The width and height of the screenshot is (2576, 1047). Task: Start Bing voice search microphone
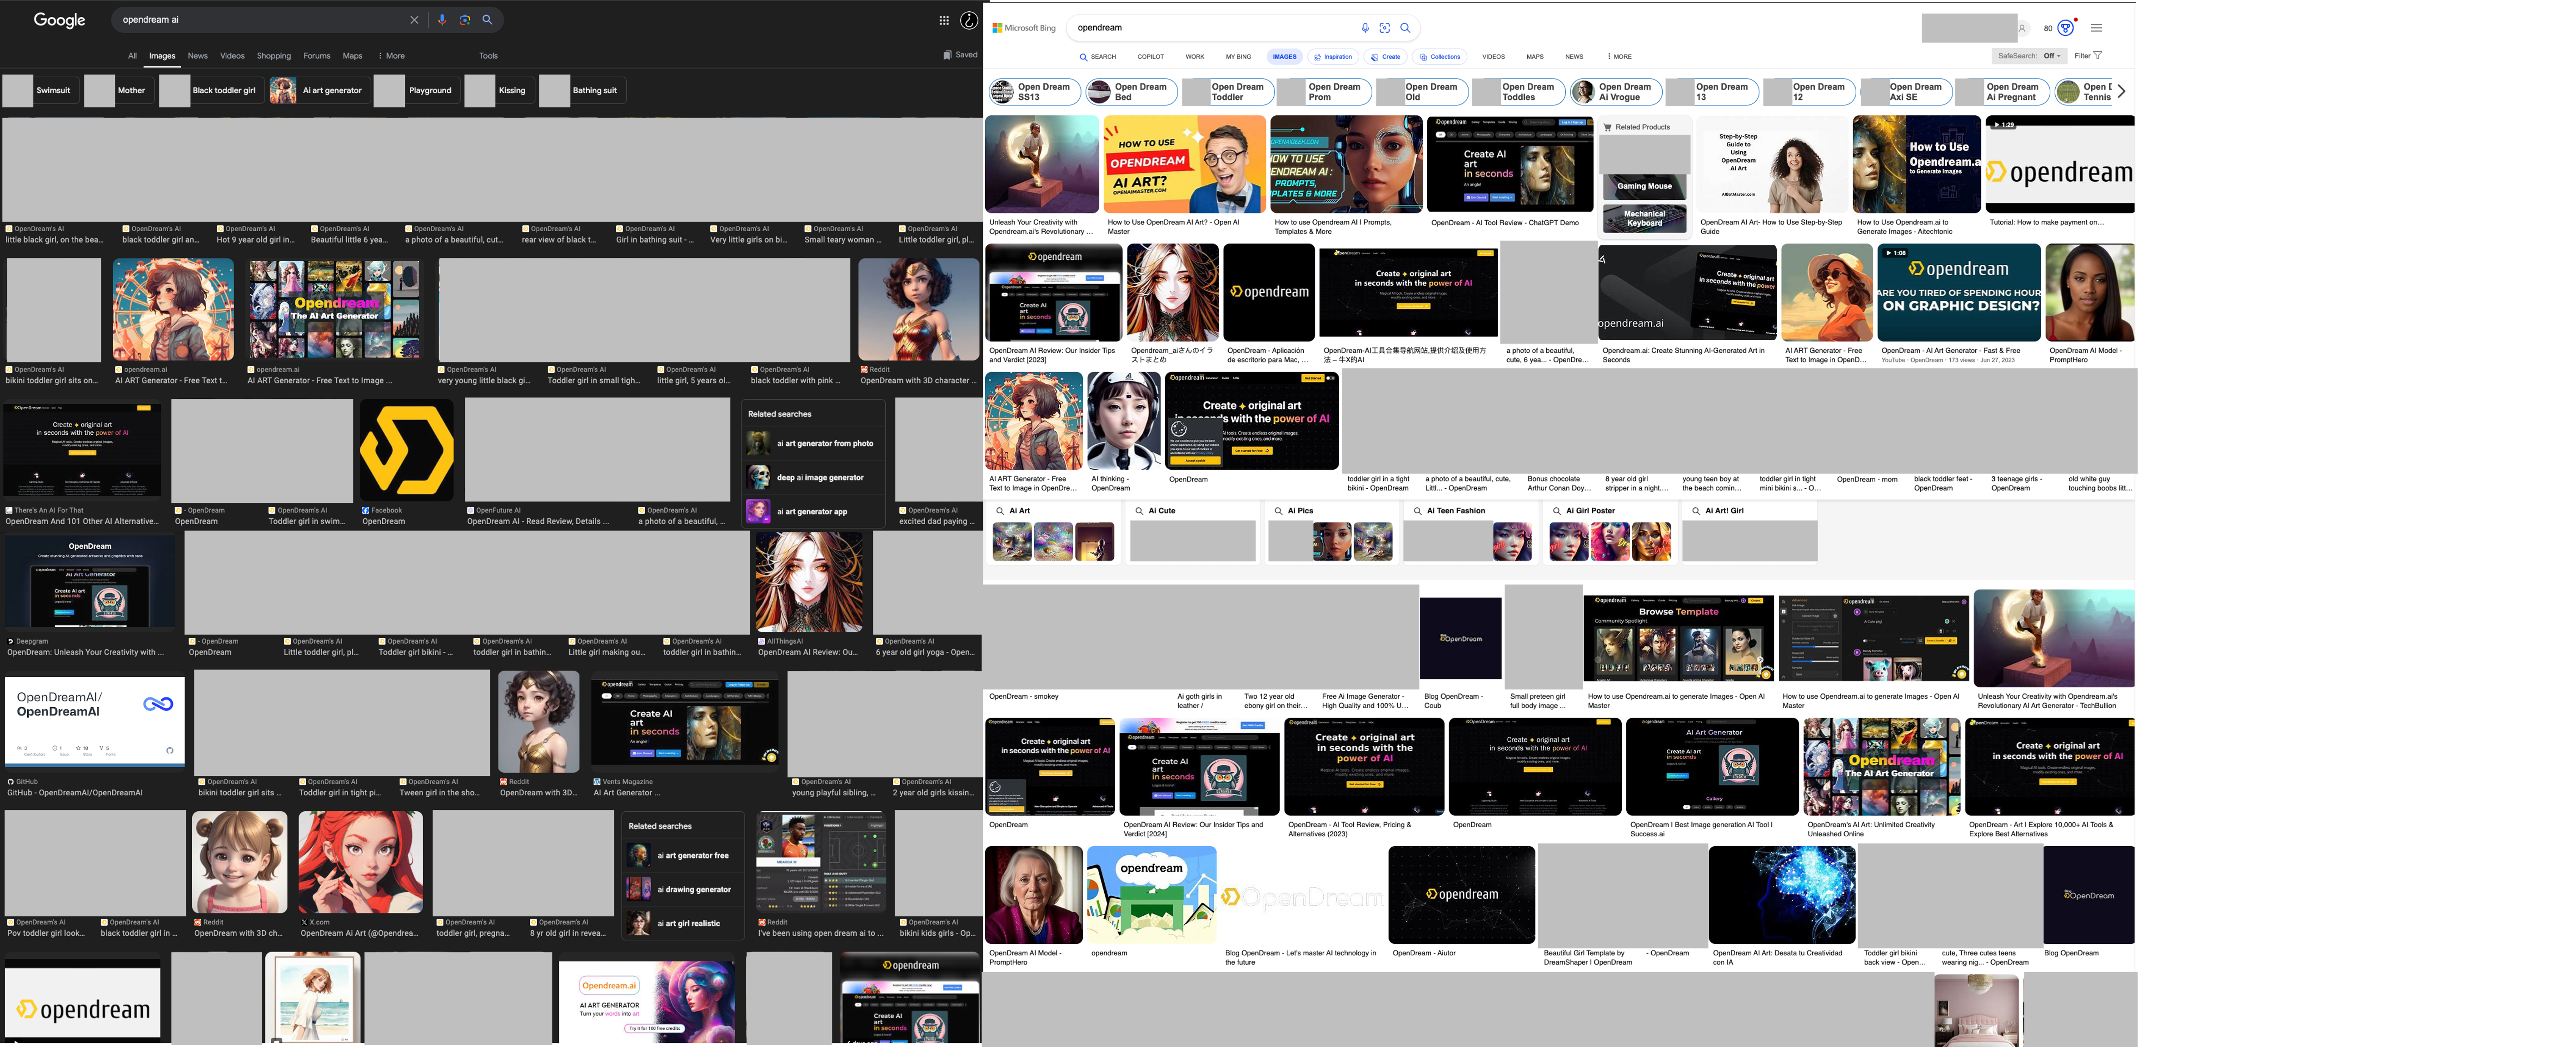click(1365, 28)
